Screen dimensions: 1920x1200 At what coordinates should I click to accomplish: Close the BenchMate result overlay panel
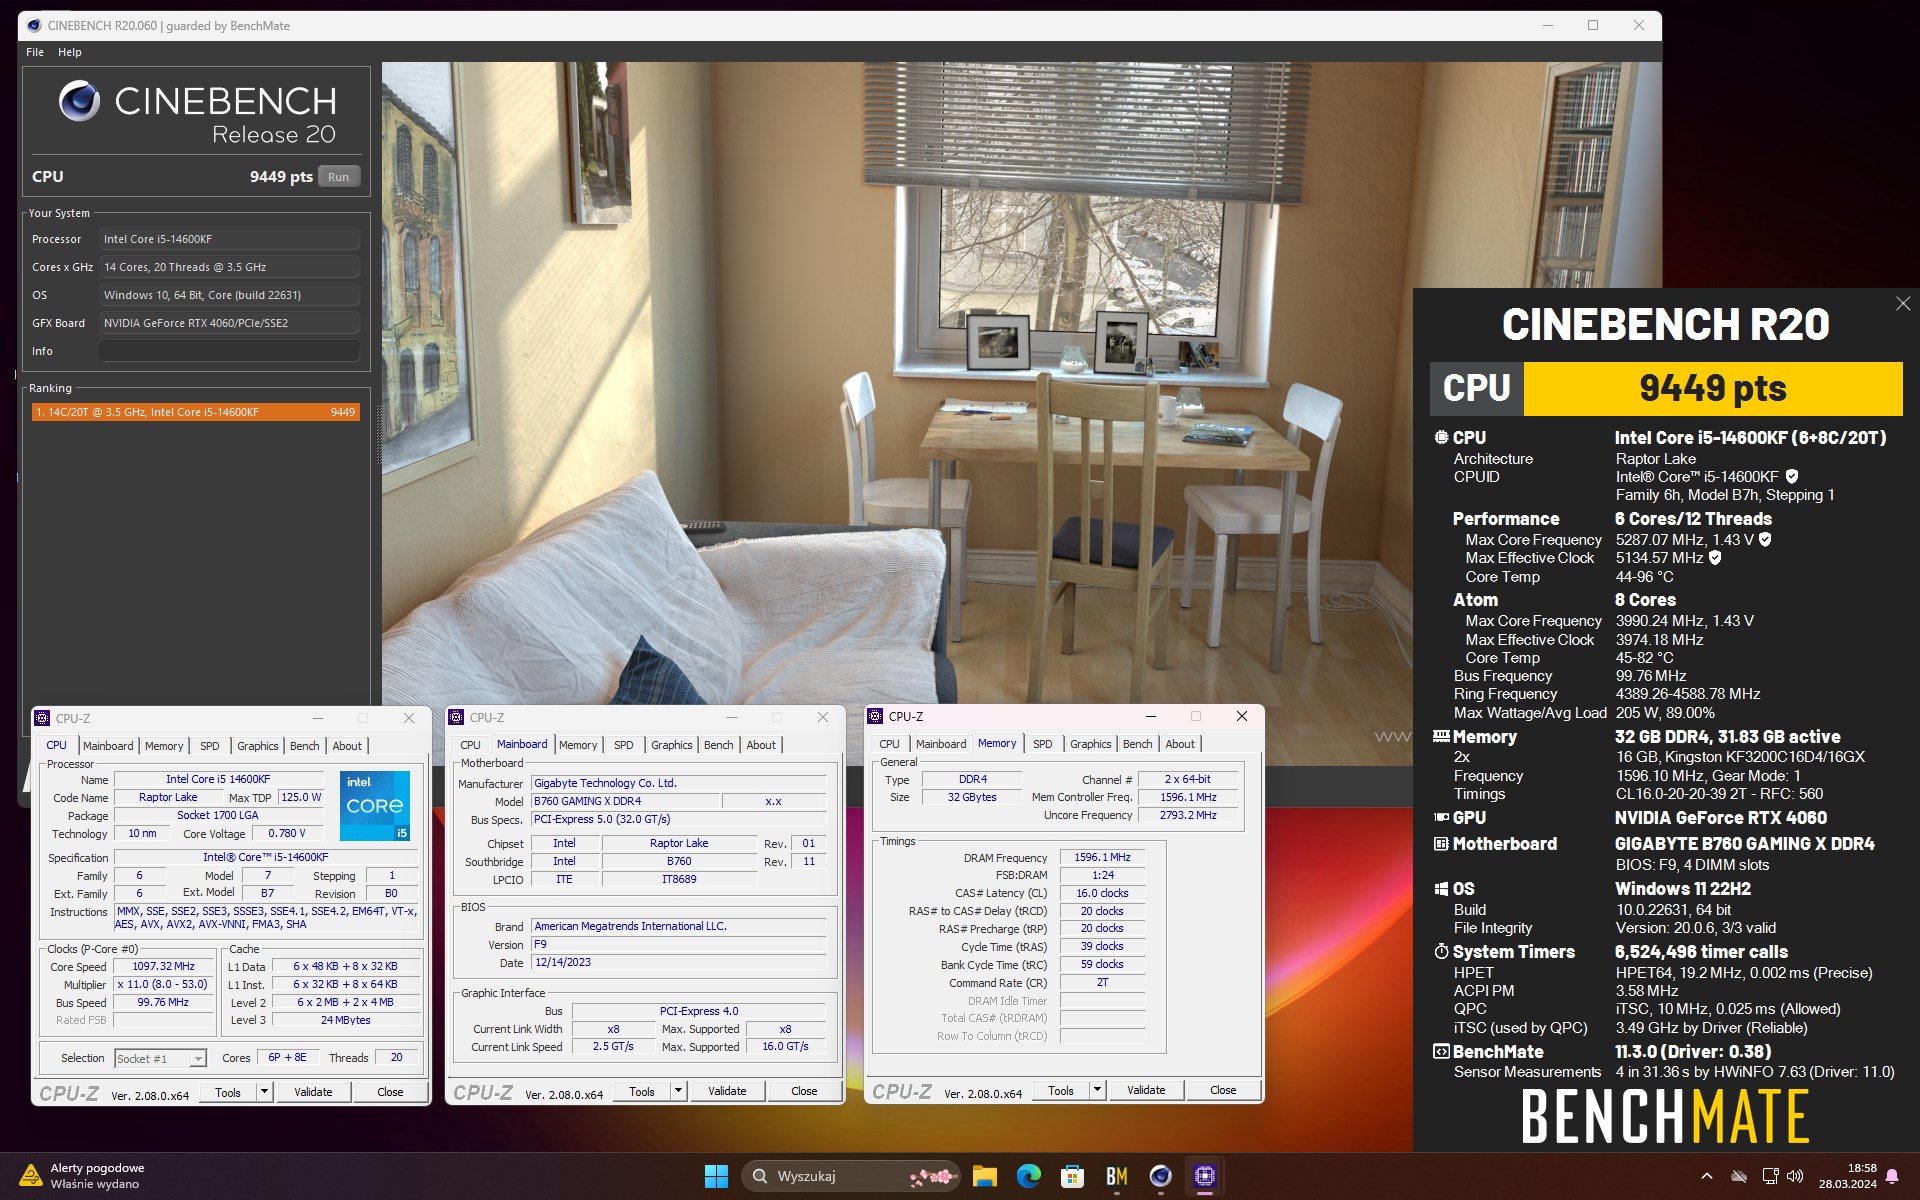pos(1902,304)
